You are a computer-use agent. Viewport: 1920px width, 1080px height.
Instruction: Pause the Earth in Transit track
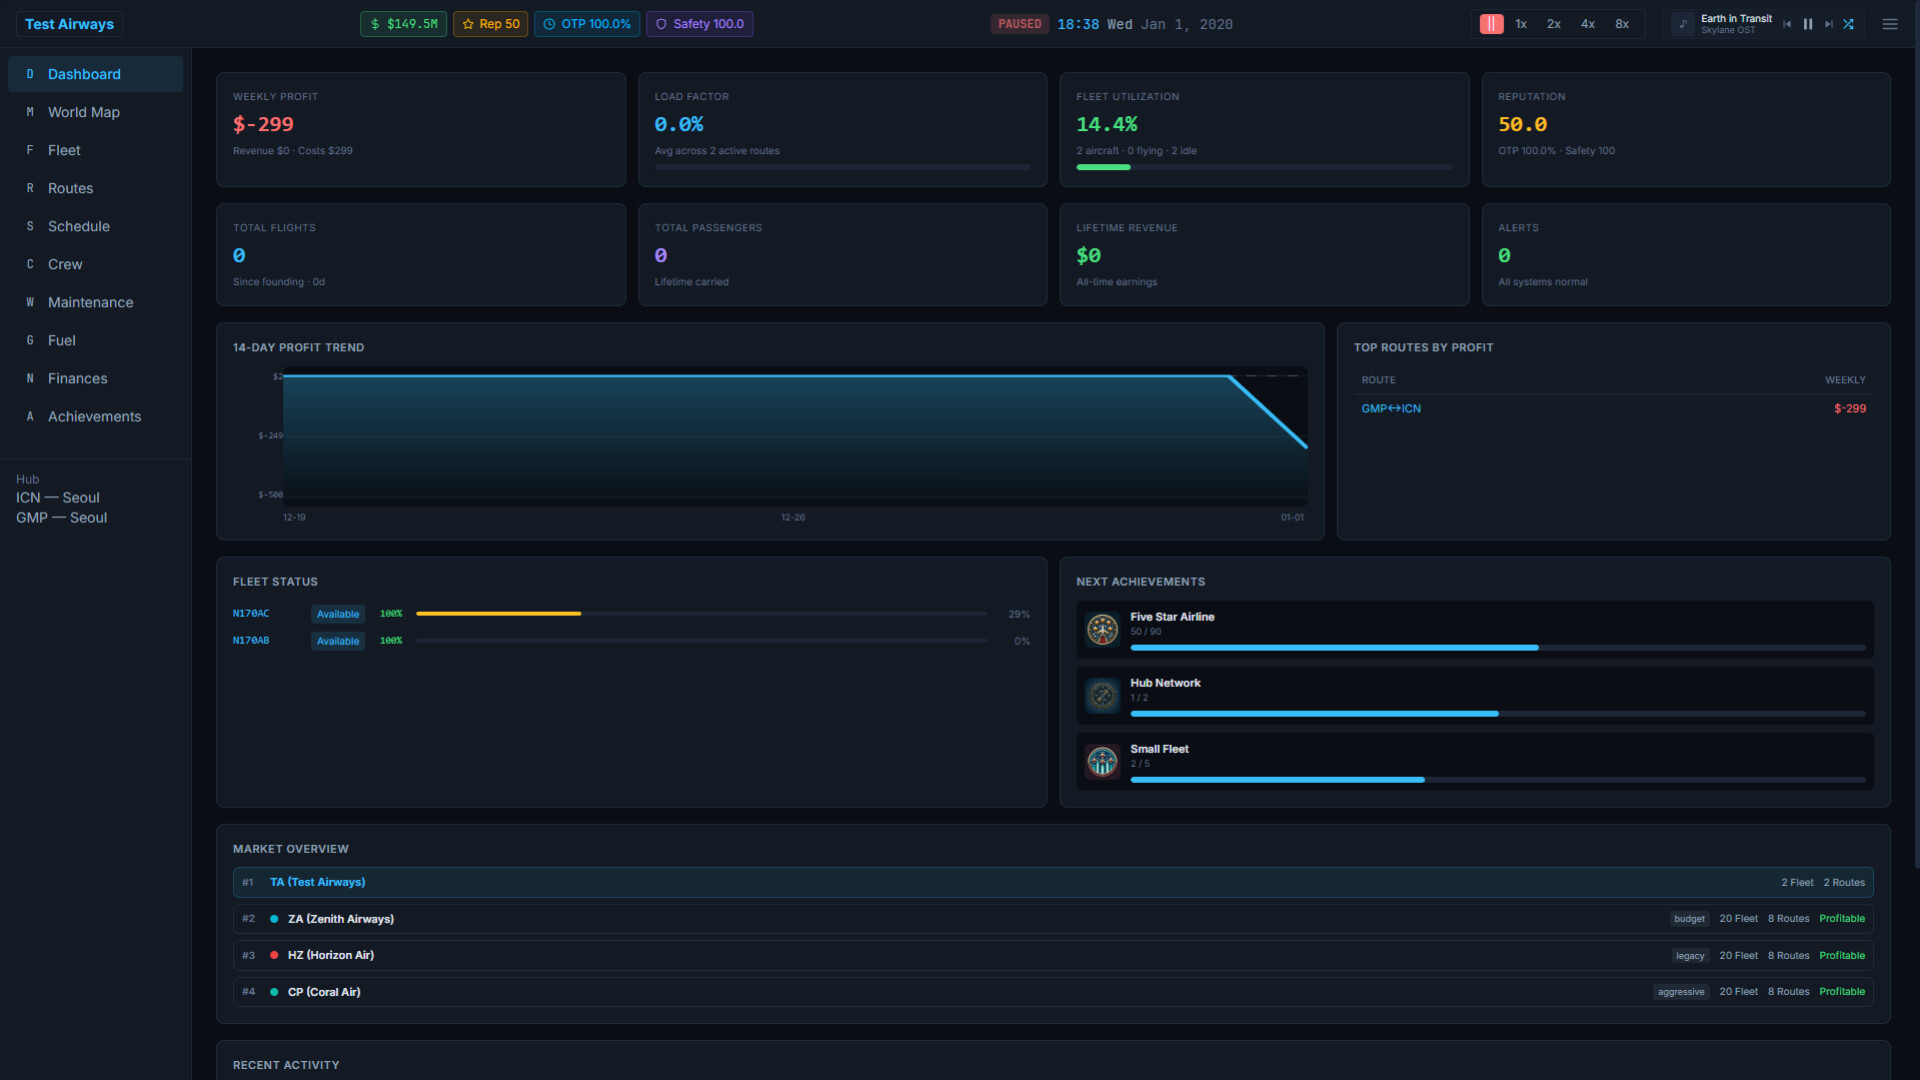click(x=1808, y=24)
